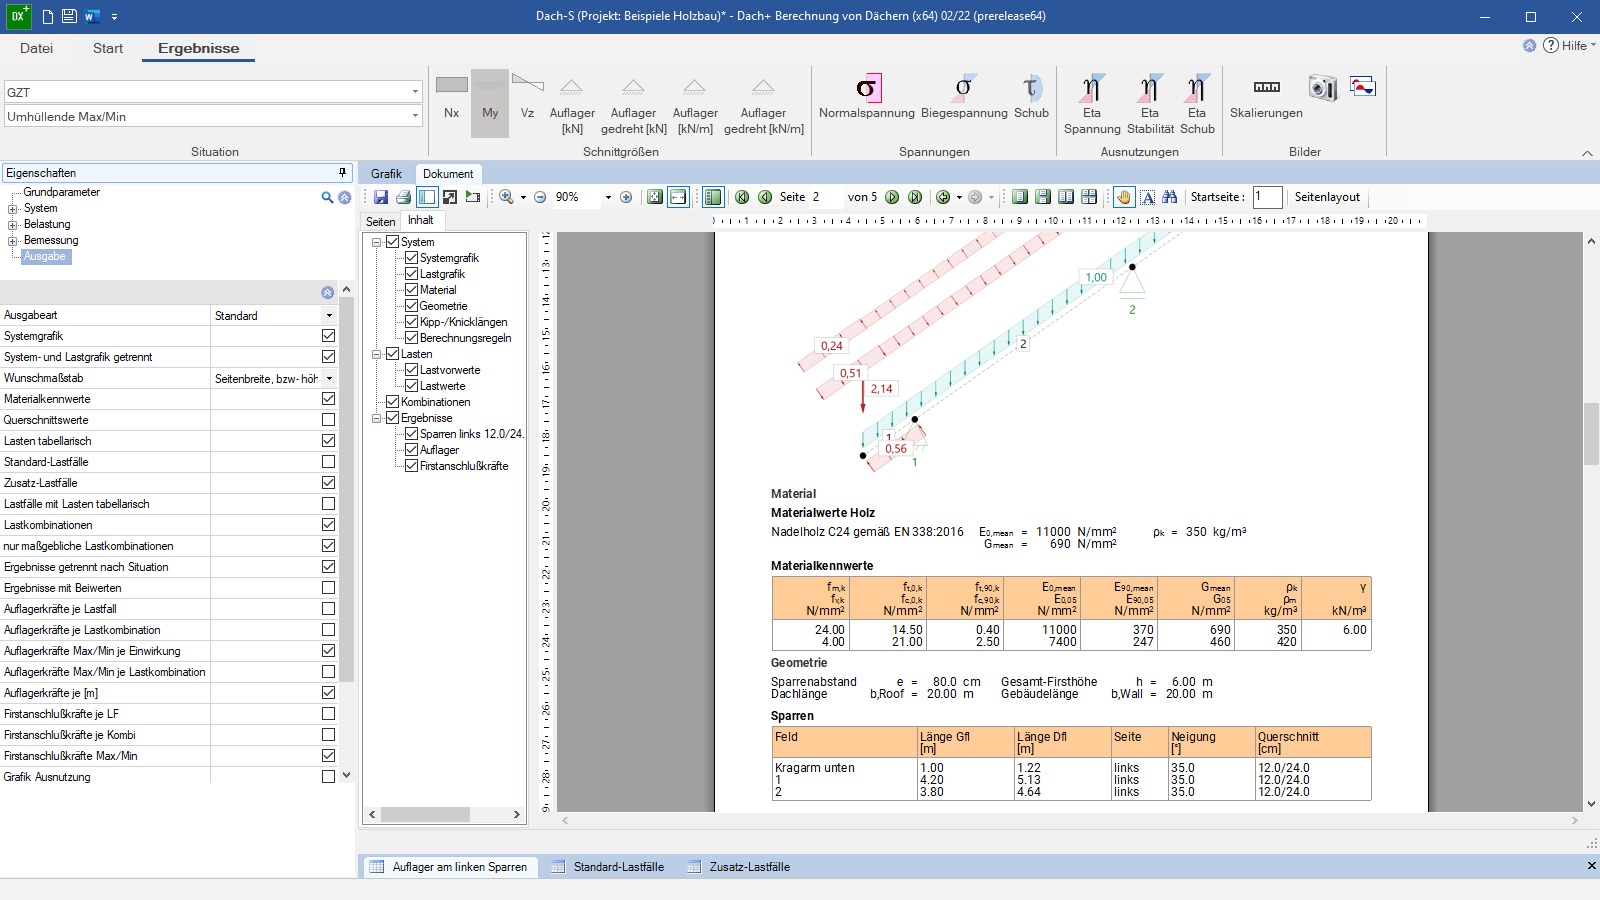Open the Umhüllende Max/Min dropdown
Screen dimensions: 1600x900
(x=415, y=116)
